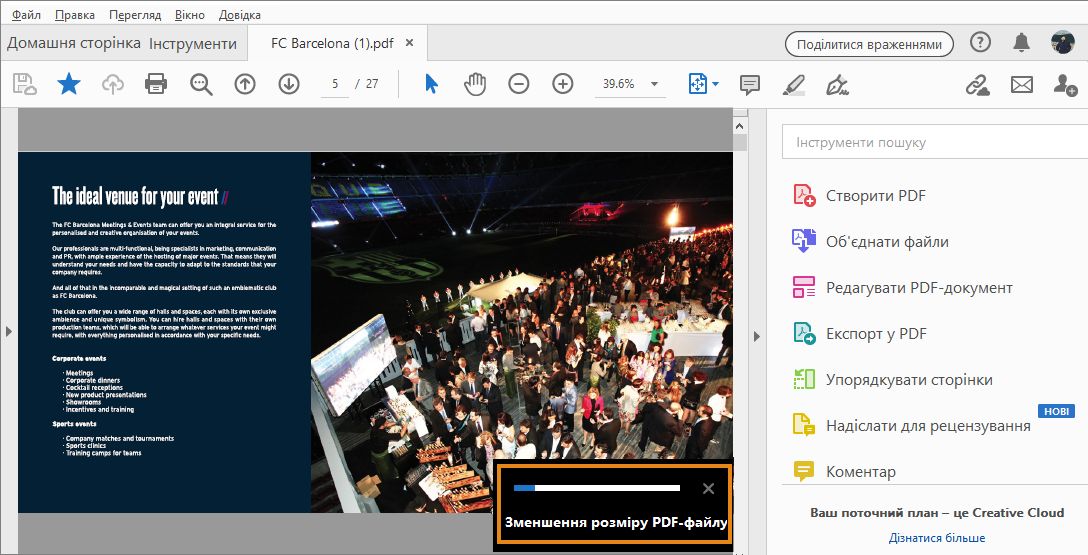The height and width of the screenshot is (555, 1088).
Task: Go to next page arrow
Action: (x=289, y=84)
